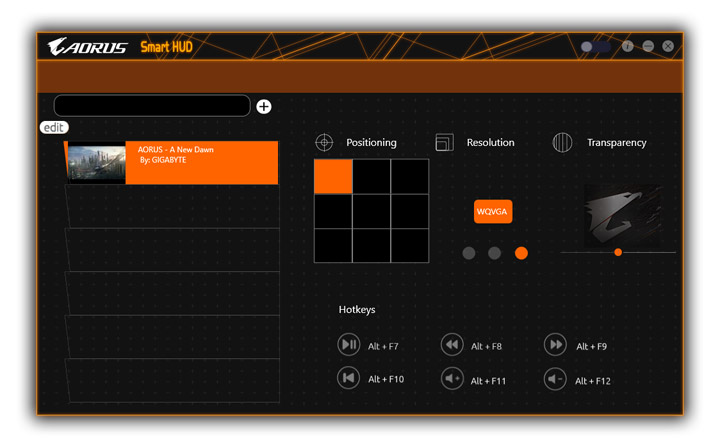Select the middle-right position cell

410,211
